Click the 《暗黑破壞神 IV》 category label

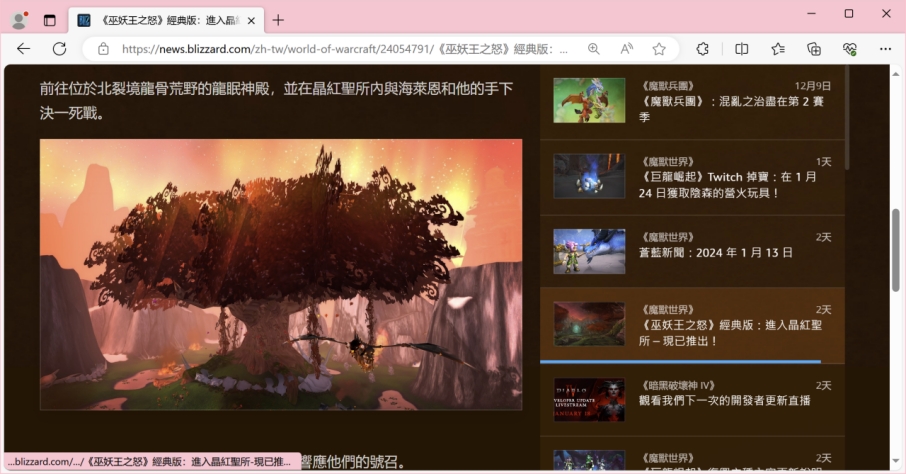(x=678, y=386)
